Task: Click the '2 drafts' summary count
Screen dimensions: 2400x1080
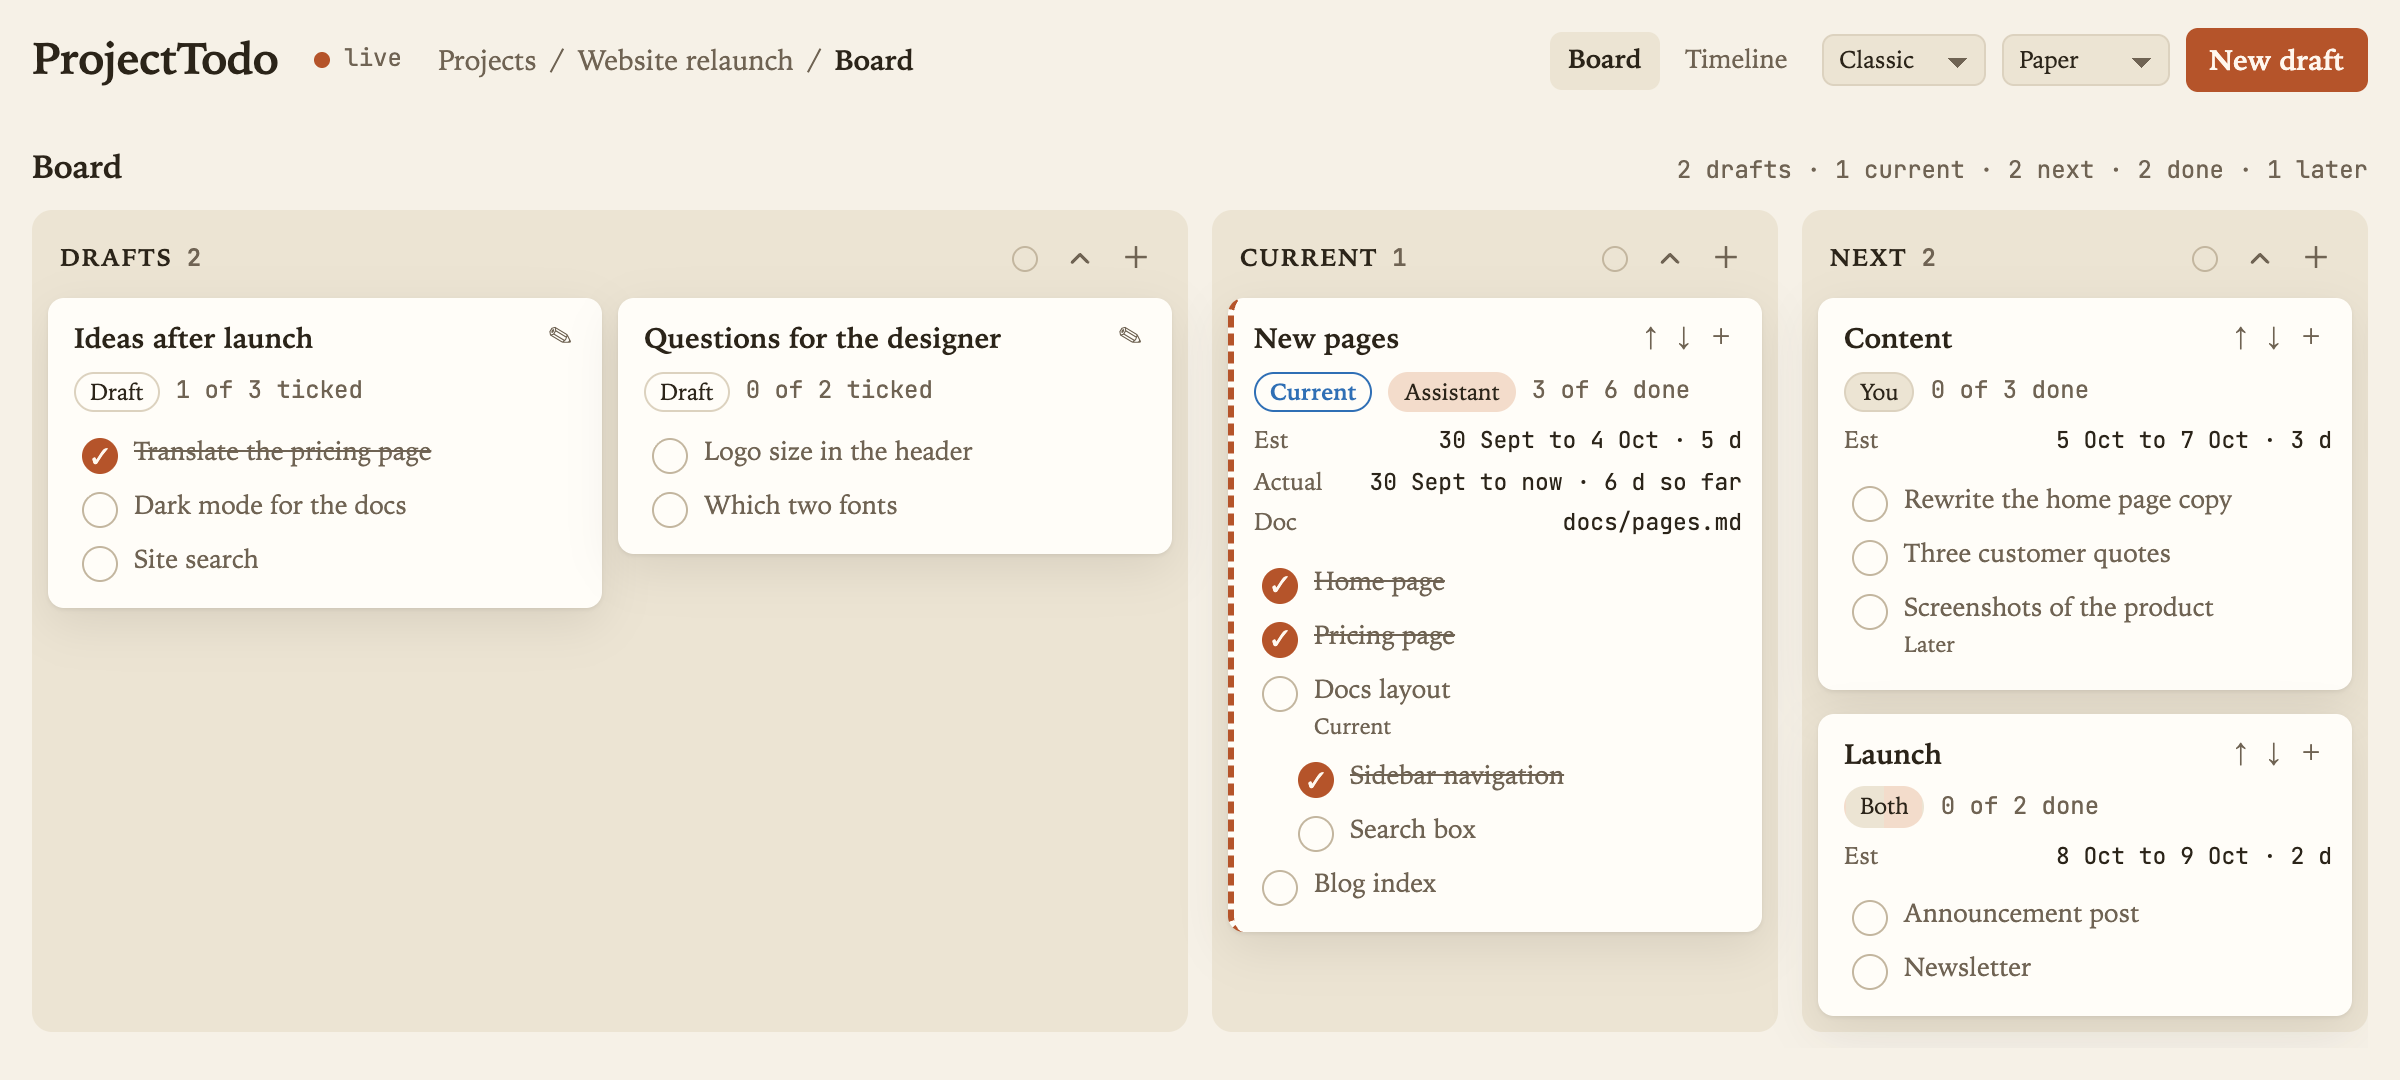Action: point(1734,169)
